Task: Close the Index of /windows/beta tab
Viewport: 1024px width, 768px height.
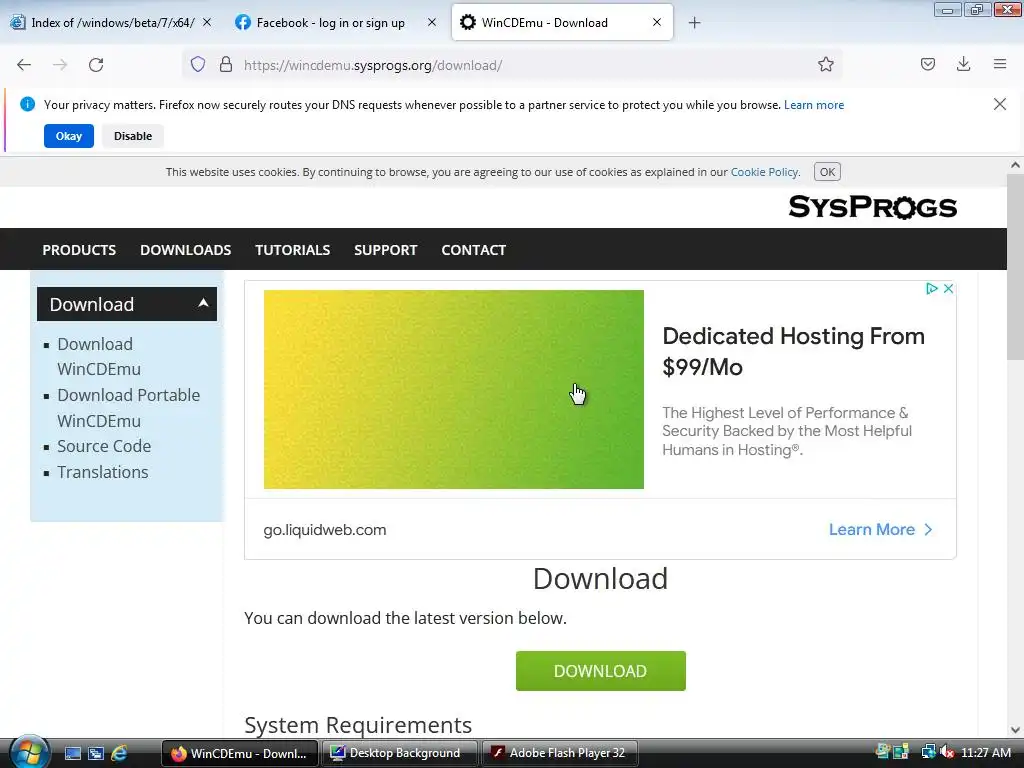Action: pyautogui.click(x=207, y=22)
